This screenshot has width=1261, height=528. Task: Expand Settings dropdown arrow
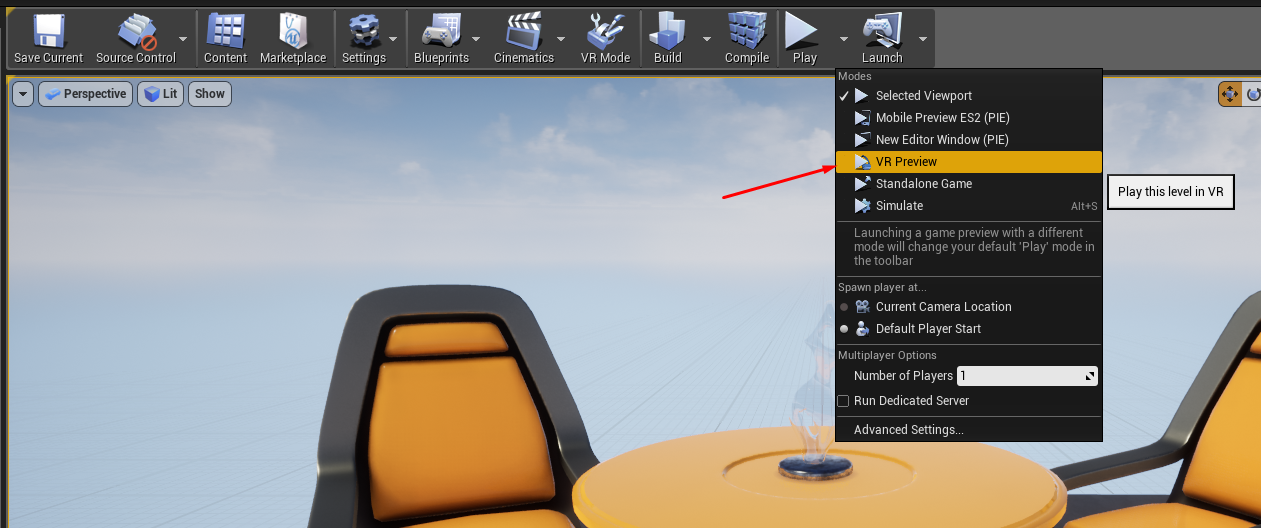394,39
